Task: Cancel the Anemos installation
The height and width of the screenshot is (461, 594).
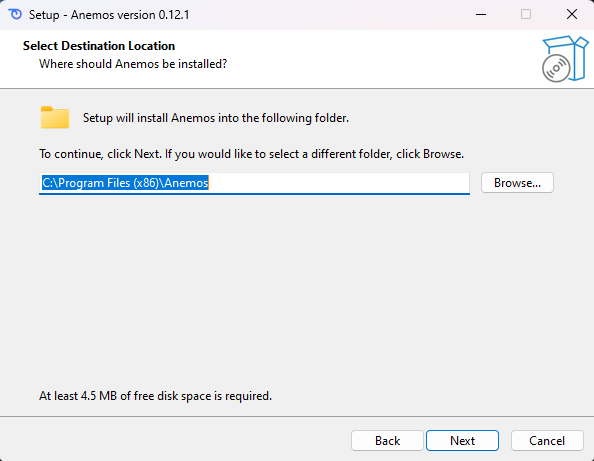Action: [x=547, y=441]
